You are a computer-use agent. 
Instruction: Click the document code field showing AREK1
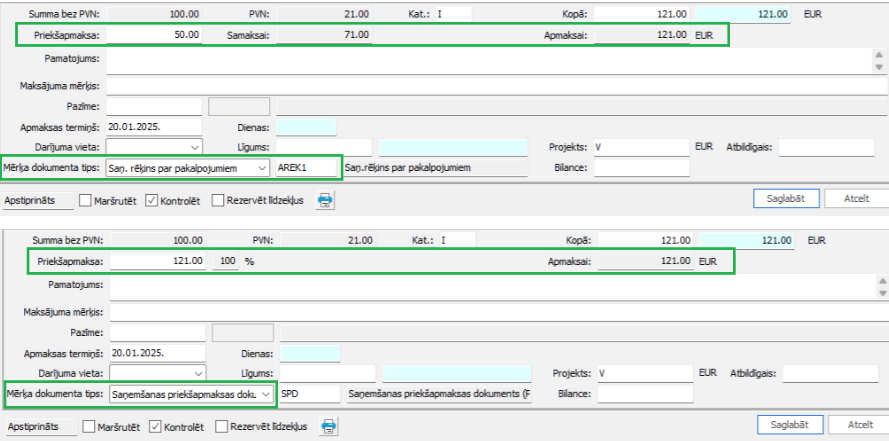[307, 168]
